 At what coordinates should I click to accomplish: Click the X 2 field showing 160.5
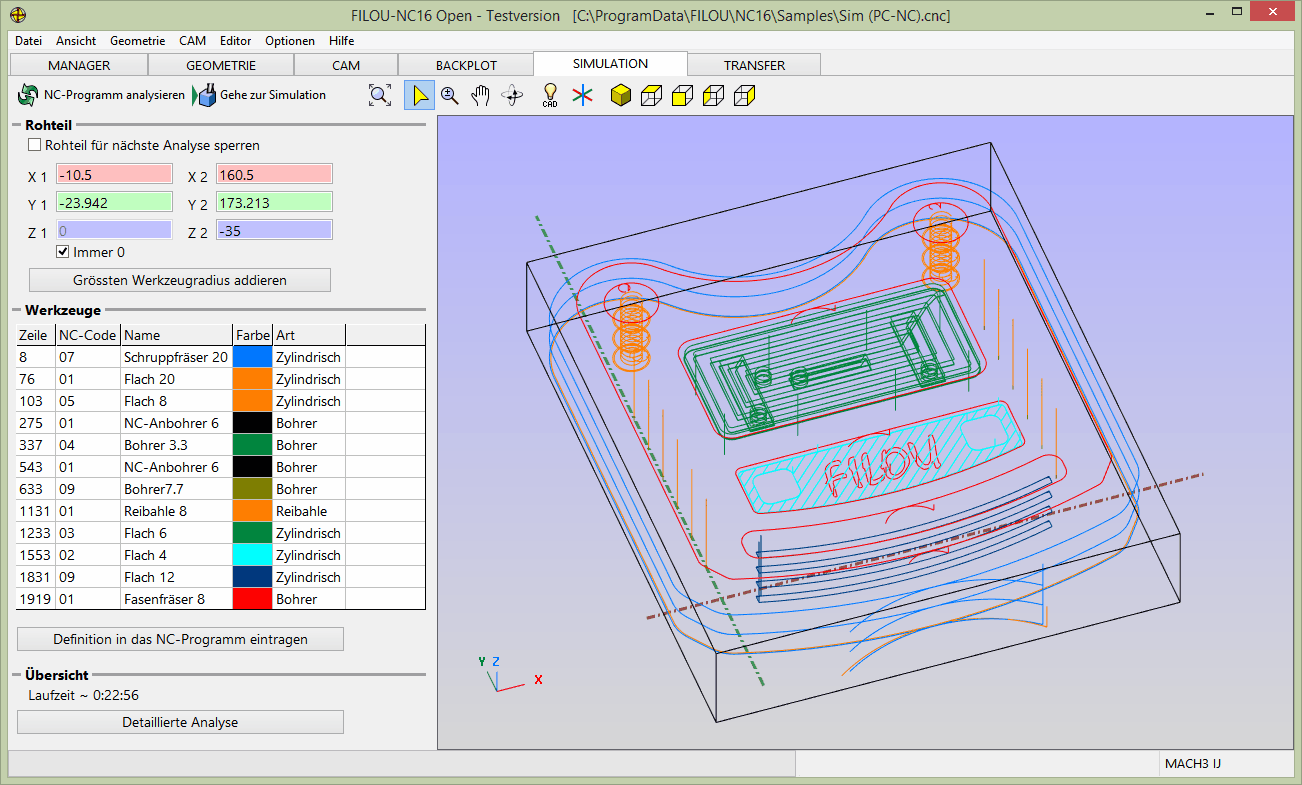274,174
